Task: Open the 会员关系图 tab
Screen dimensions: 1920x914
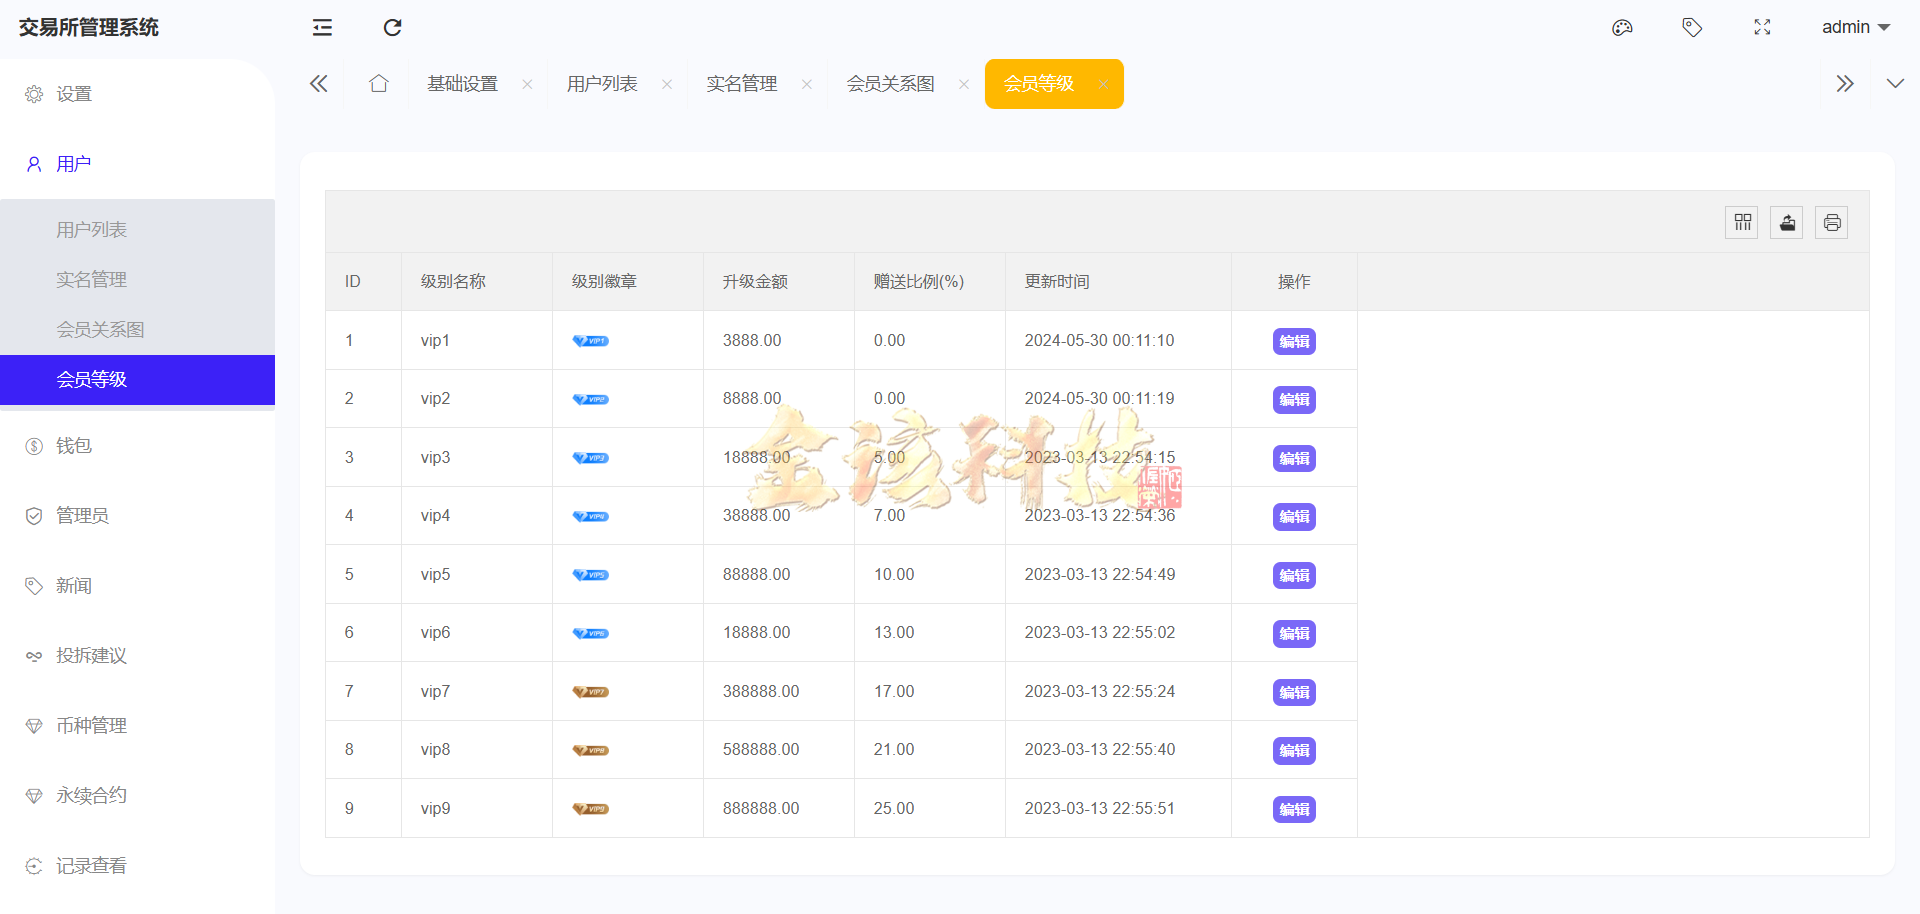Action: coord(890,83)
